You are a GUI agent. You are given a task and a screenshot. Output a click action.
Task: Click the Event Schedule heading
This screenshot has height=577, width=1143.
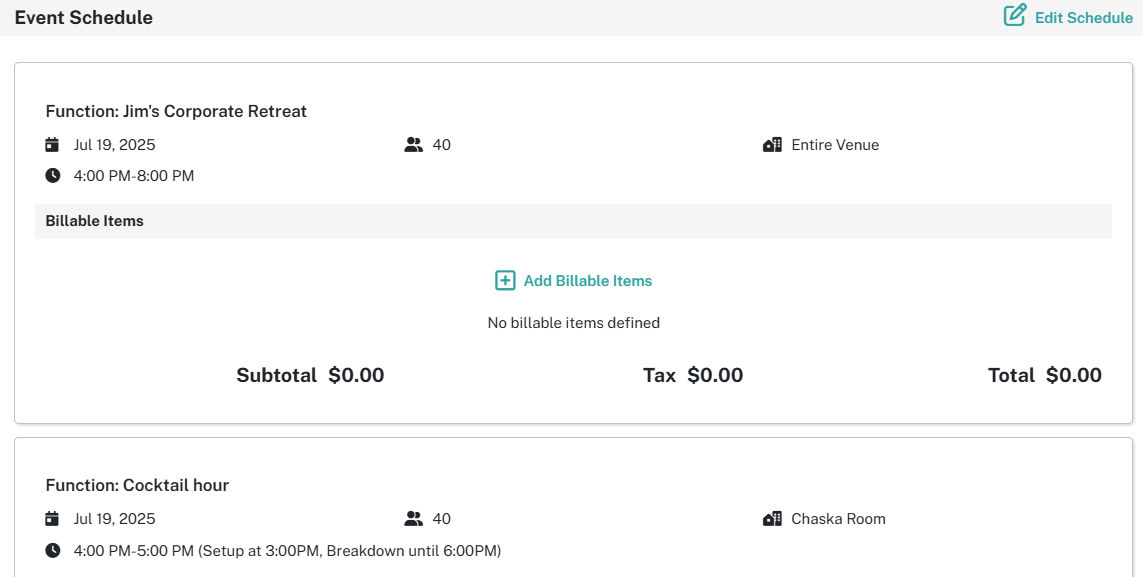pyautogui.click(x=84, y=17)
